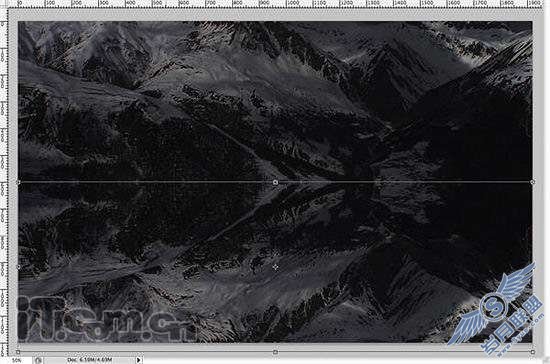
Task: Click the flipped mountain reflection layer
Action: click(x=275, y=262)
